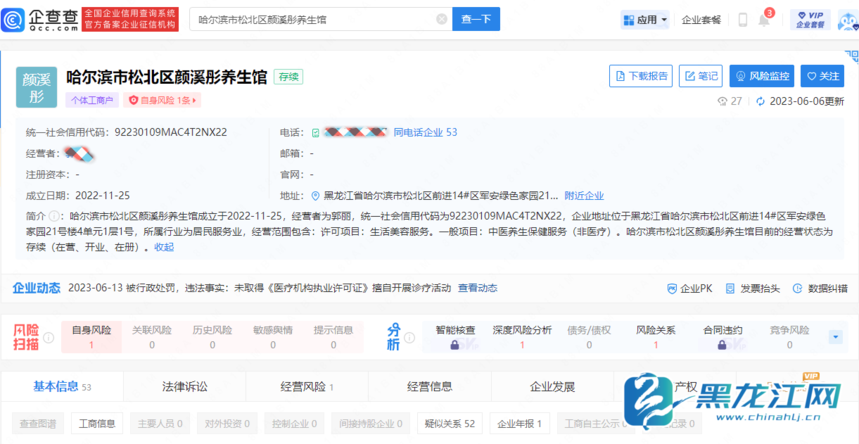Click the 颜溪彤 company logo thumbnail
Image resolution: width=859 pixels, height=444 pixels.
point(36,87)
